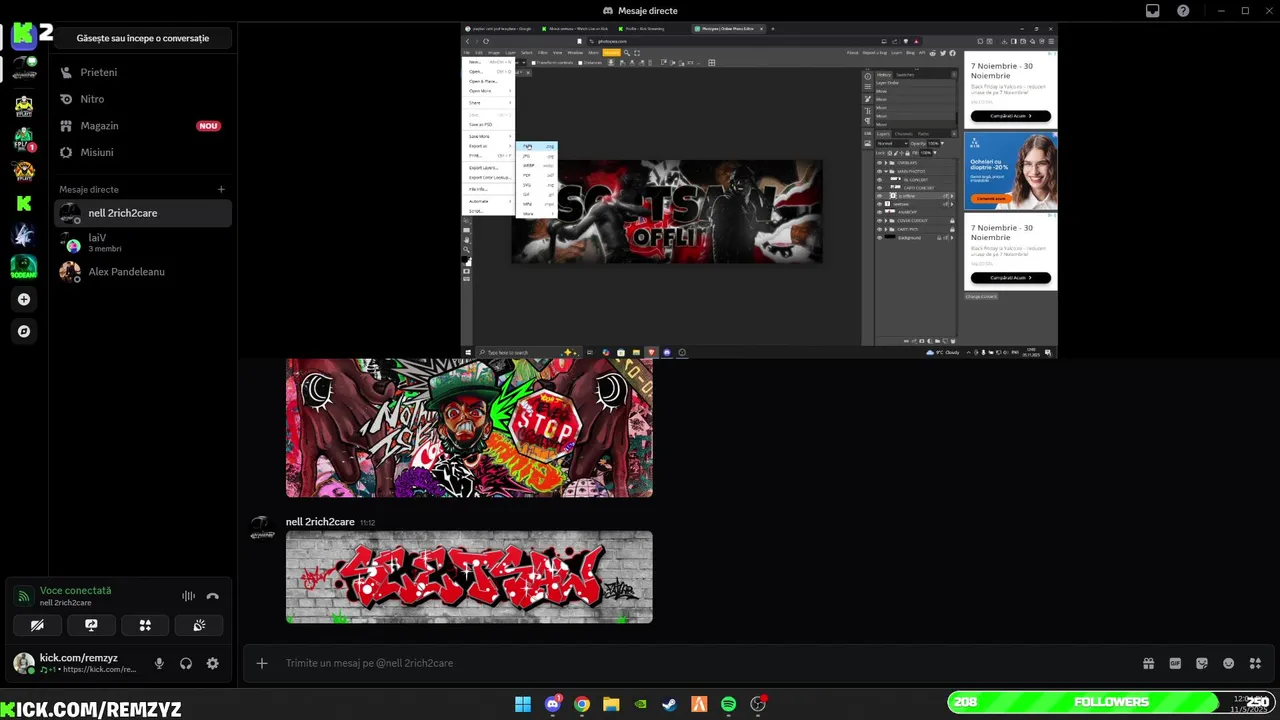Open the emoji picker
Image resolution: width=1280 pixels, height=720 pixels.
pos(1229,663)
